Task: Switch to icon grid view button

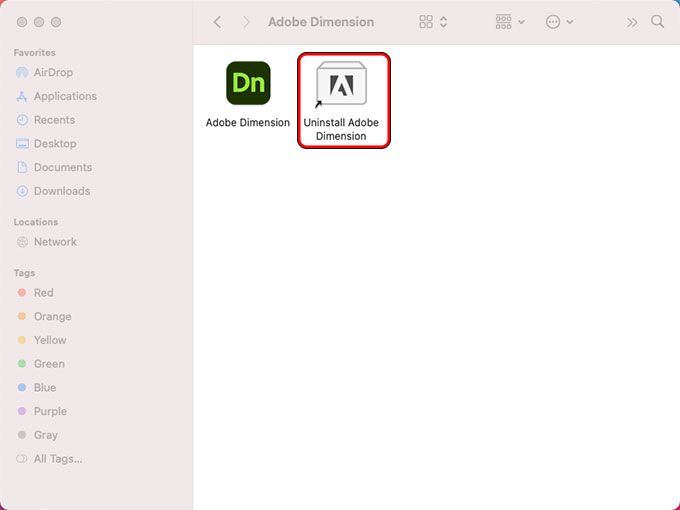Action: click(x=426, y=22)
